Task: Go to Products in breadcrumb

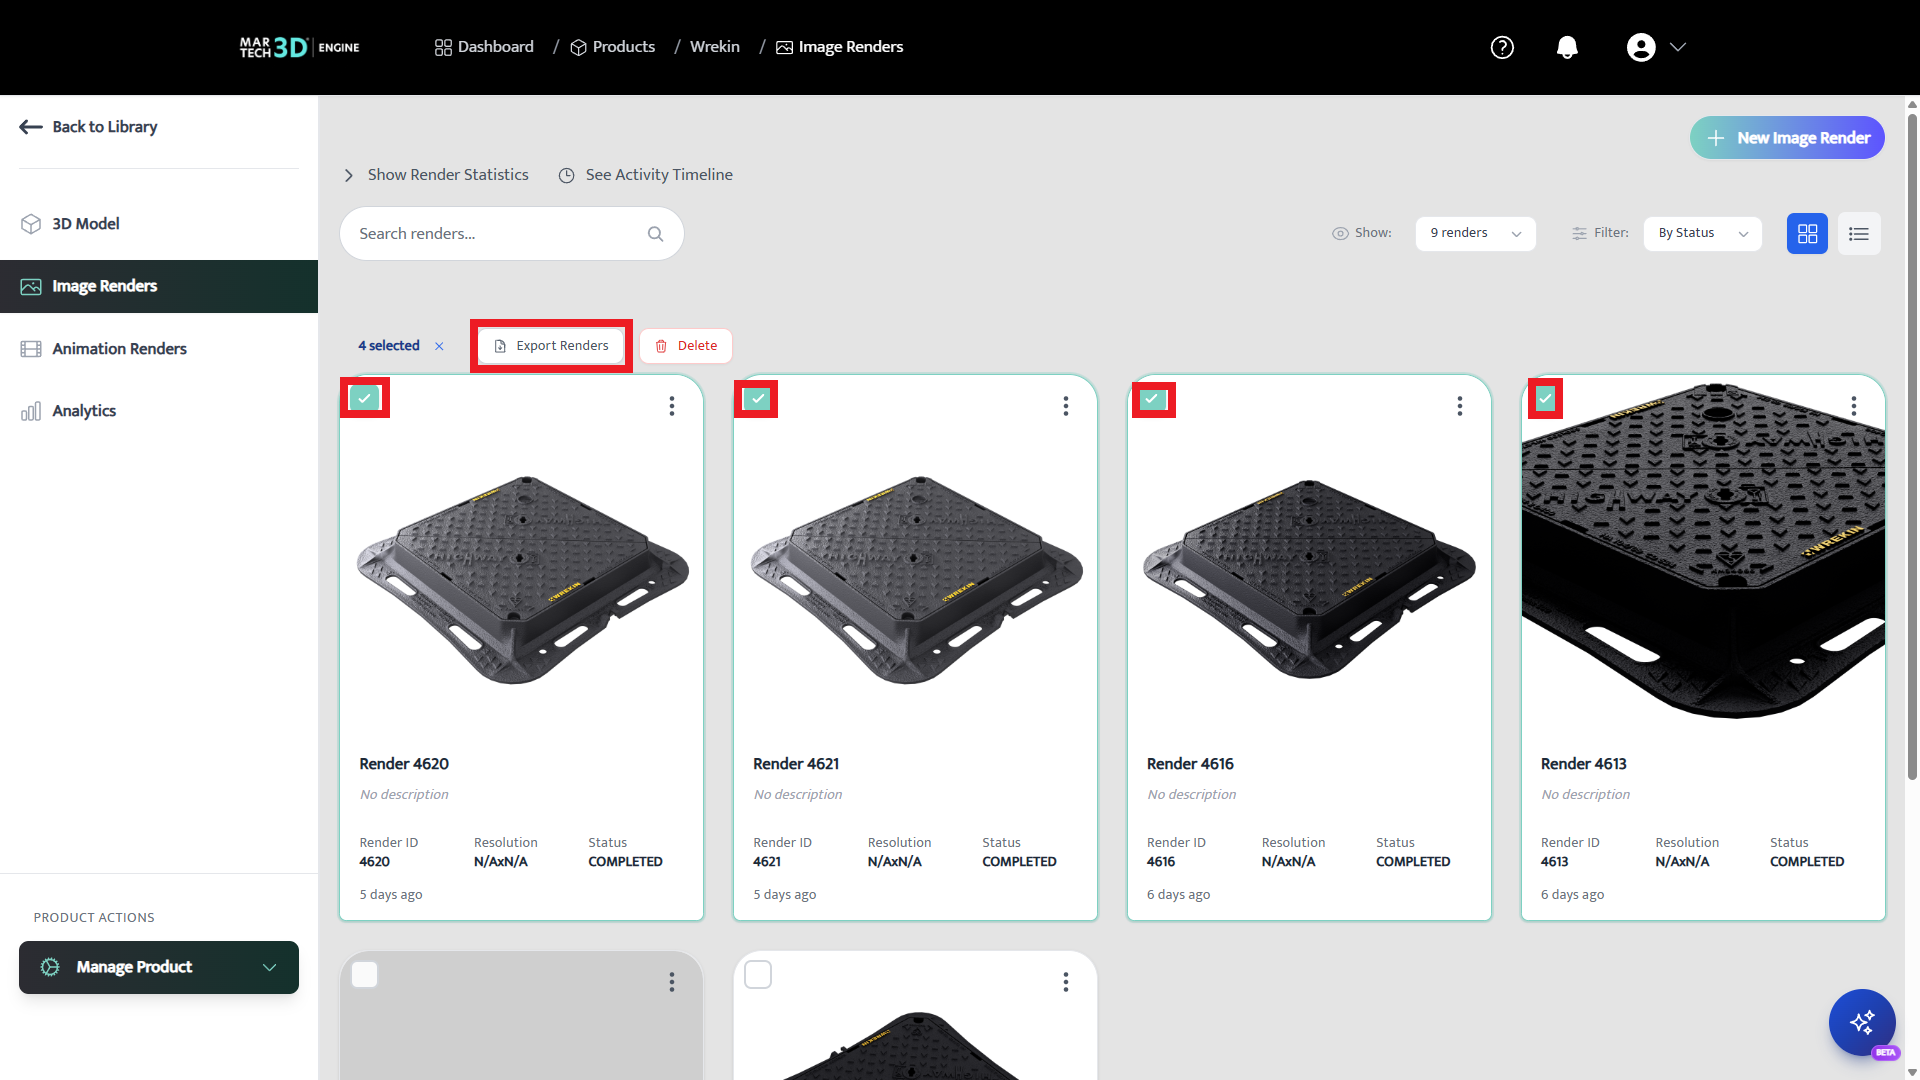Action: point(612,47)
